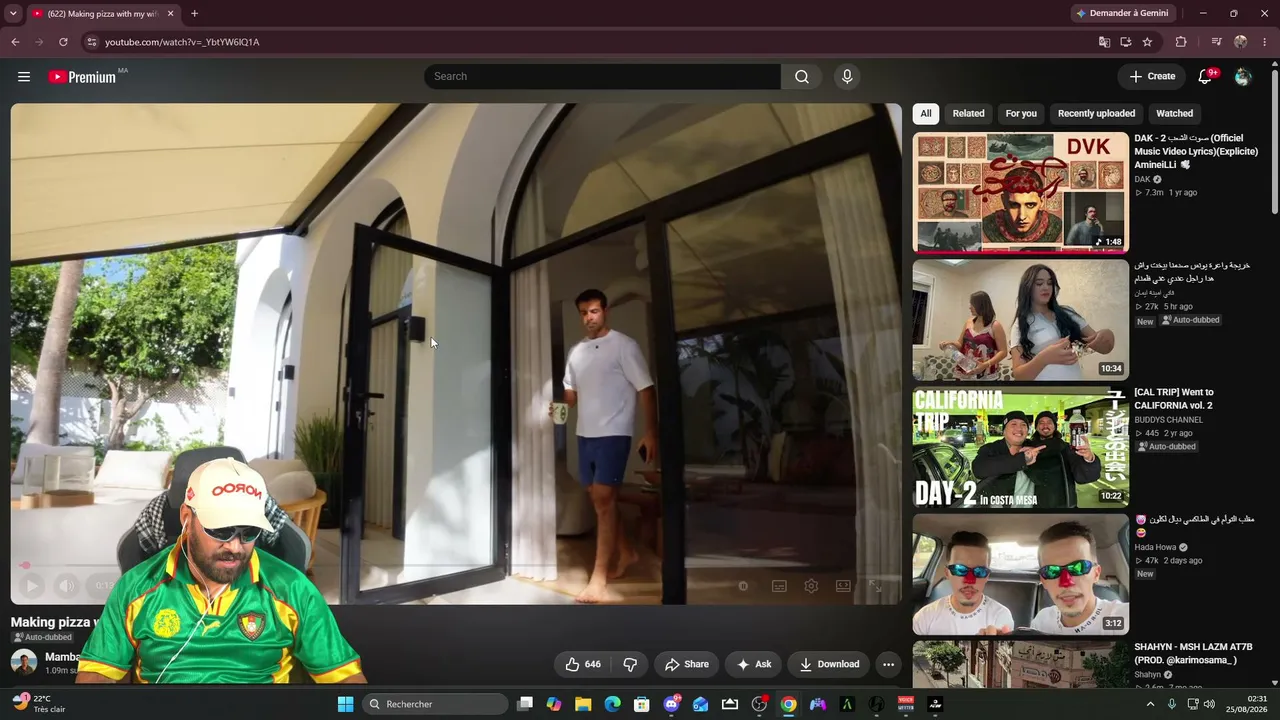Toggle theater mode in player

[843, 586]
